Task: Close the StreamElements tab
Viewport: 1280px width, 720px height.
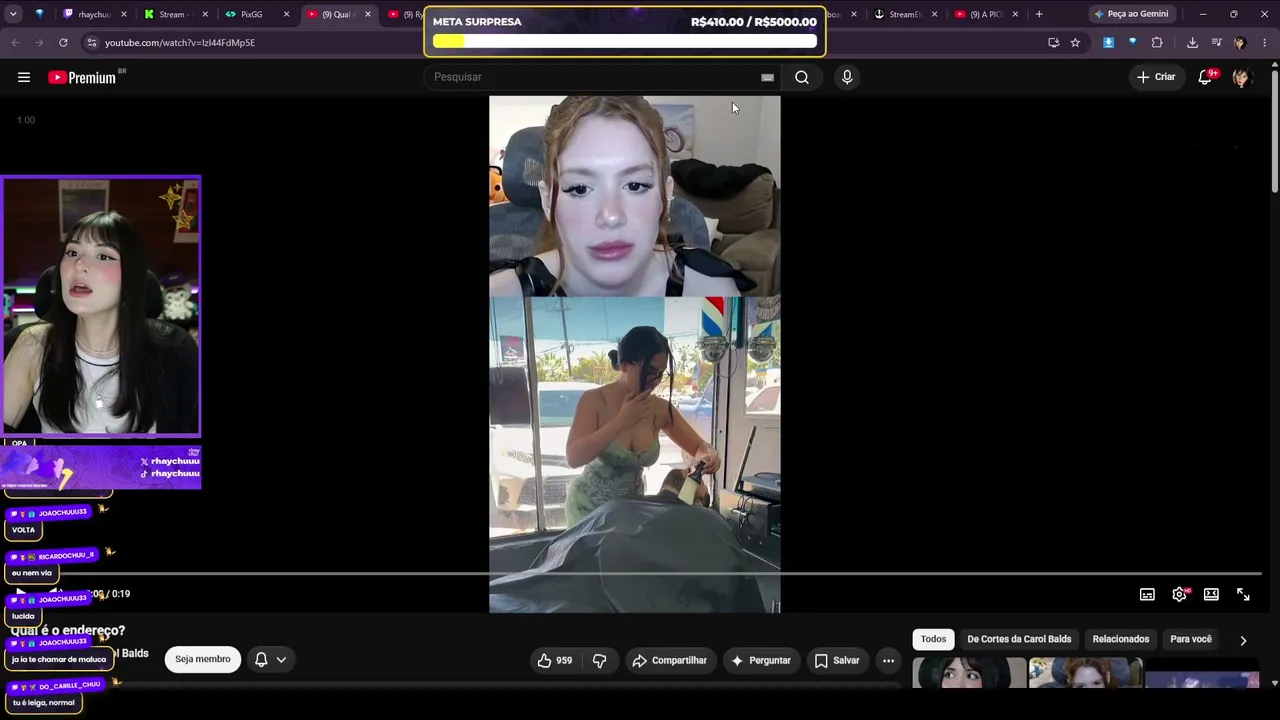Action: [935, 14]
